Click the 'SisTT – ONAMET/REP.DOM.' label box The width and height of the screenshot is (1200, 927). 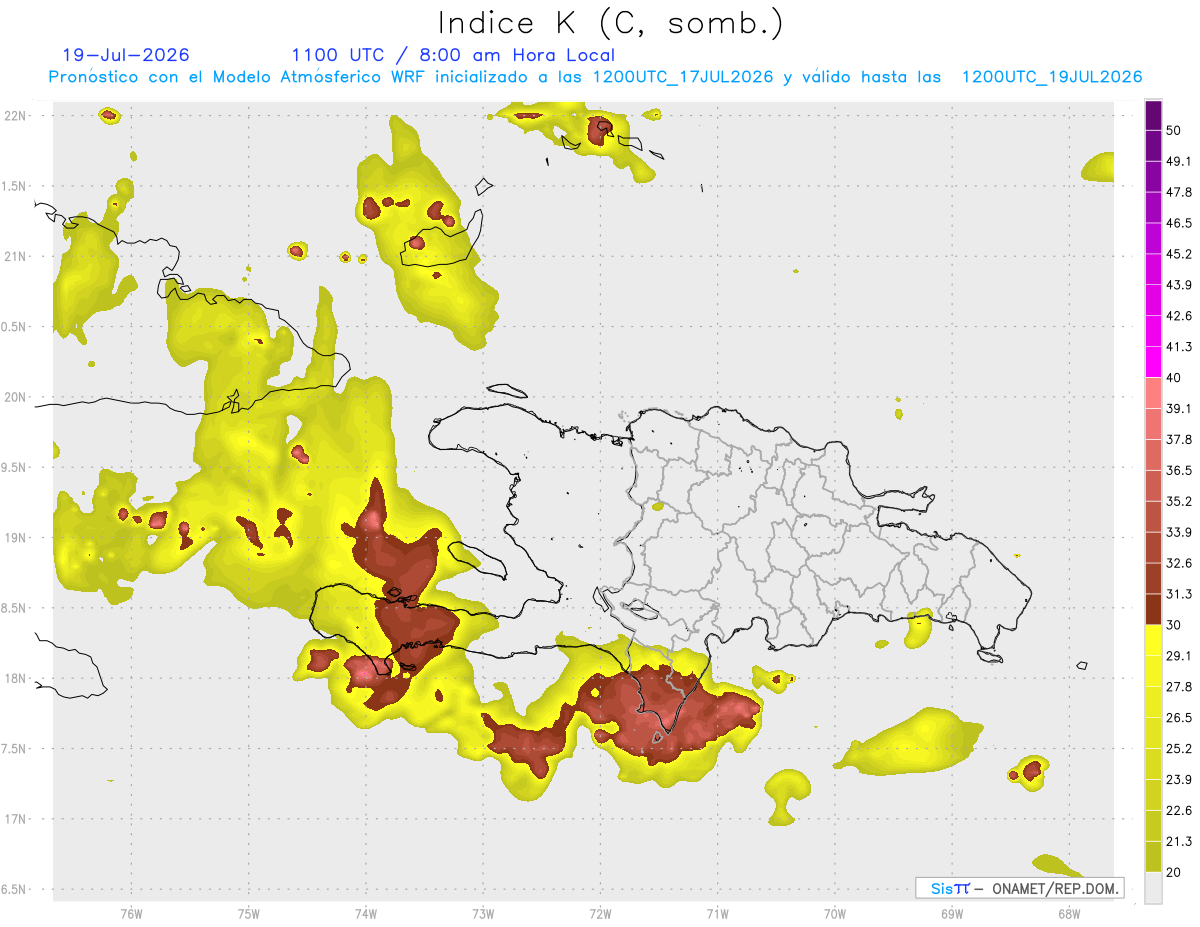pos(1019,888)
